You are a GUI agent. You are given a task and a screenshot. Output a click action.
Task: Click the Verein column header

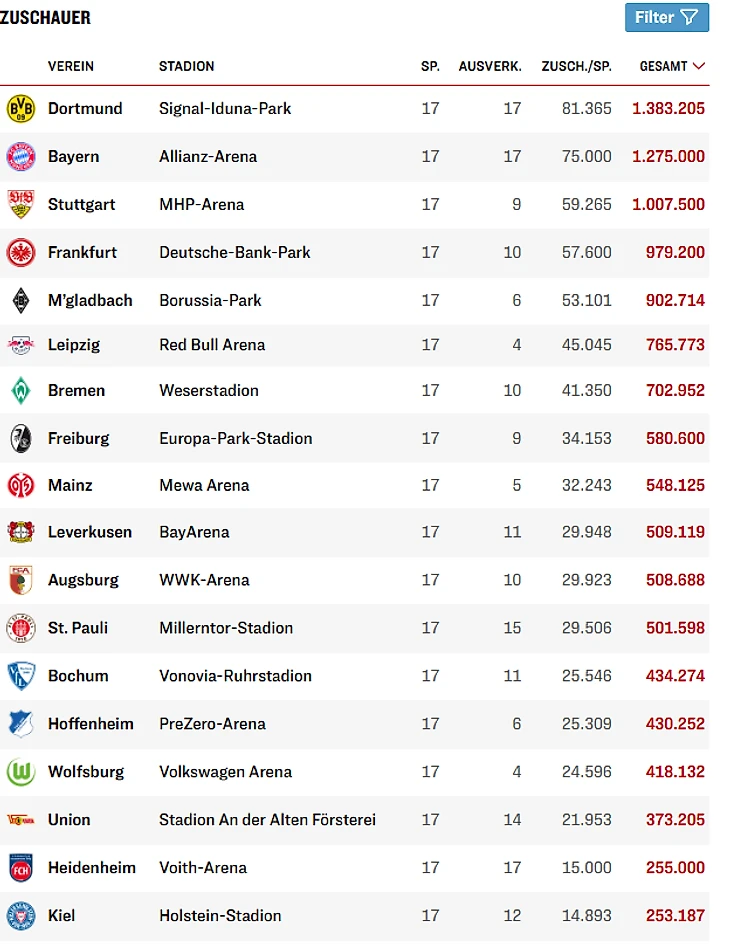(x=71, y=66)
